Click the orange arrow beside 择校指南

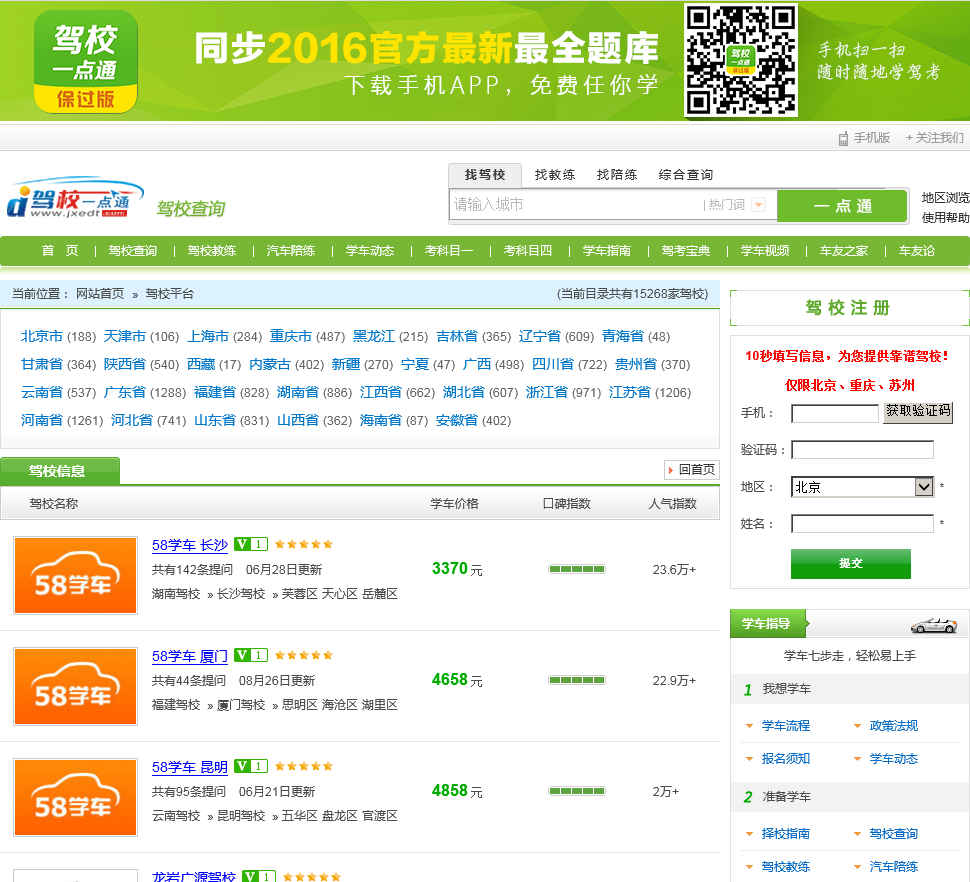tap(749, 834)
